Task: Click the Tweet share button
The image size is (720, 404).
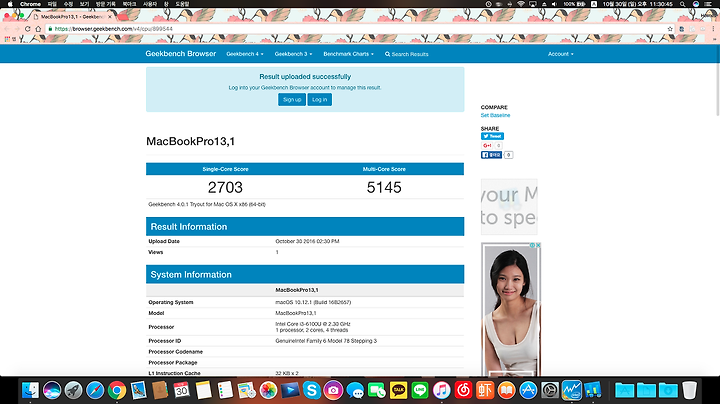Action: 492,136
